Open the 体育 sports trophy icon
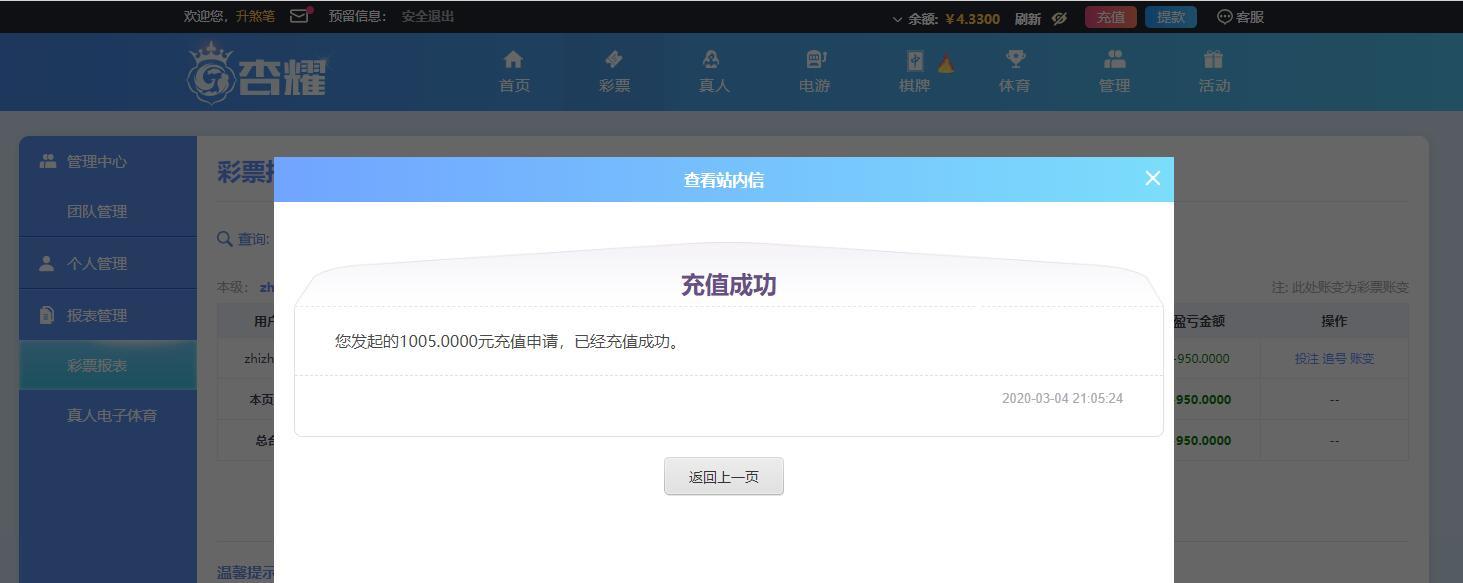 1014,72
